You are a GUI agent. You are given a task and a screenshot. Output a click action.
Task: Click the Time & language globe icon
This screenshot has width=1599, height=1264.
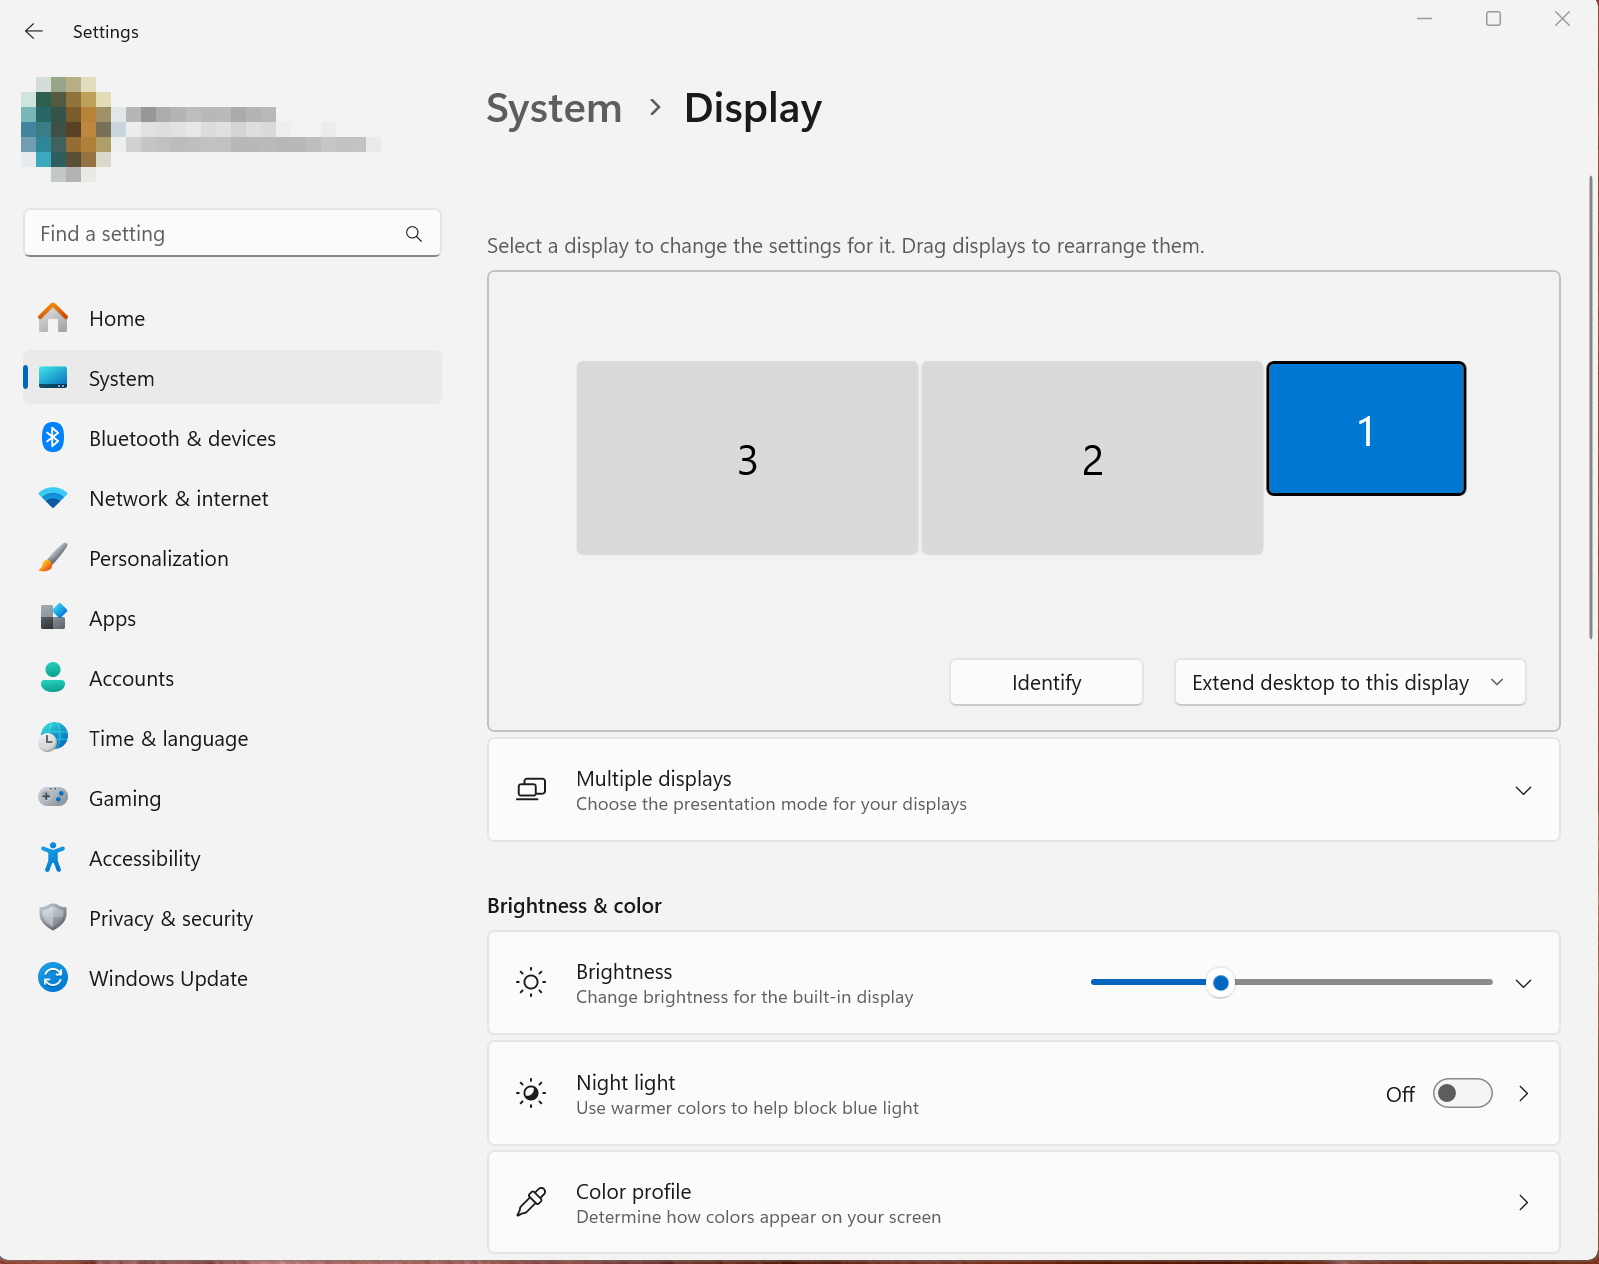coord(53,737)
